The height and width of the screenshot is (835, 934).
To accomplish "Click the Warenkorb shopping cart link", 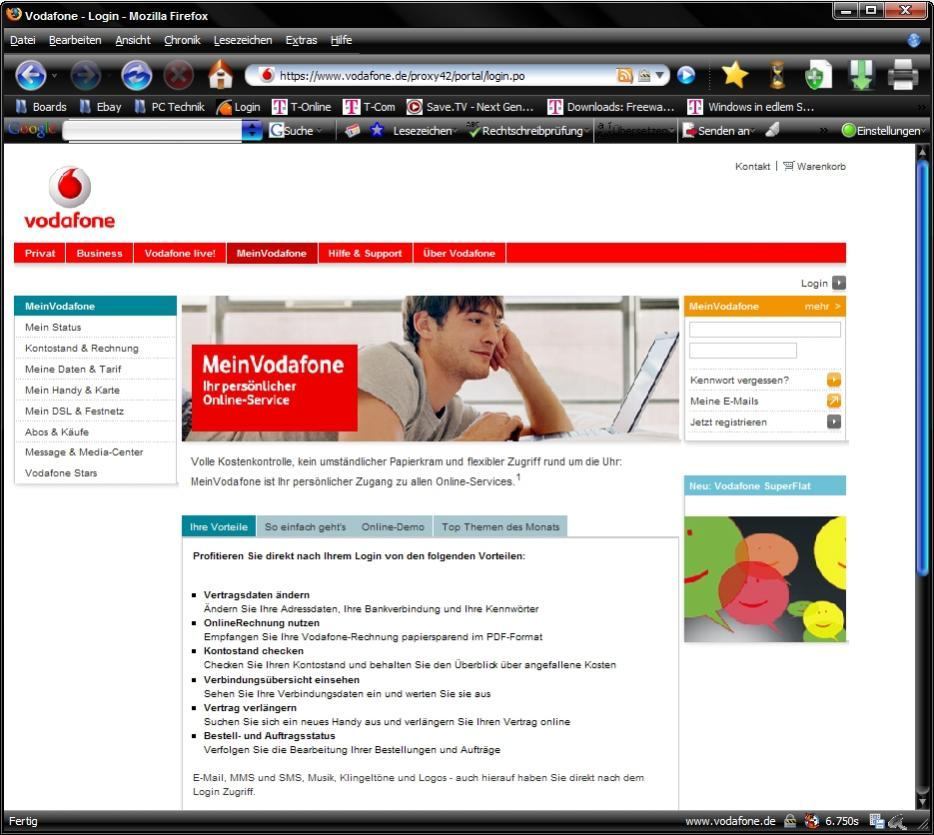I will 814,166.
